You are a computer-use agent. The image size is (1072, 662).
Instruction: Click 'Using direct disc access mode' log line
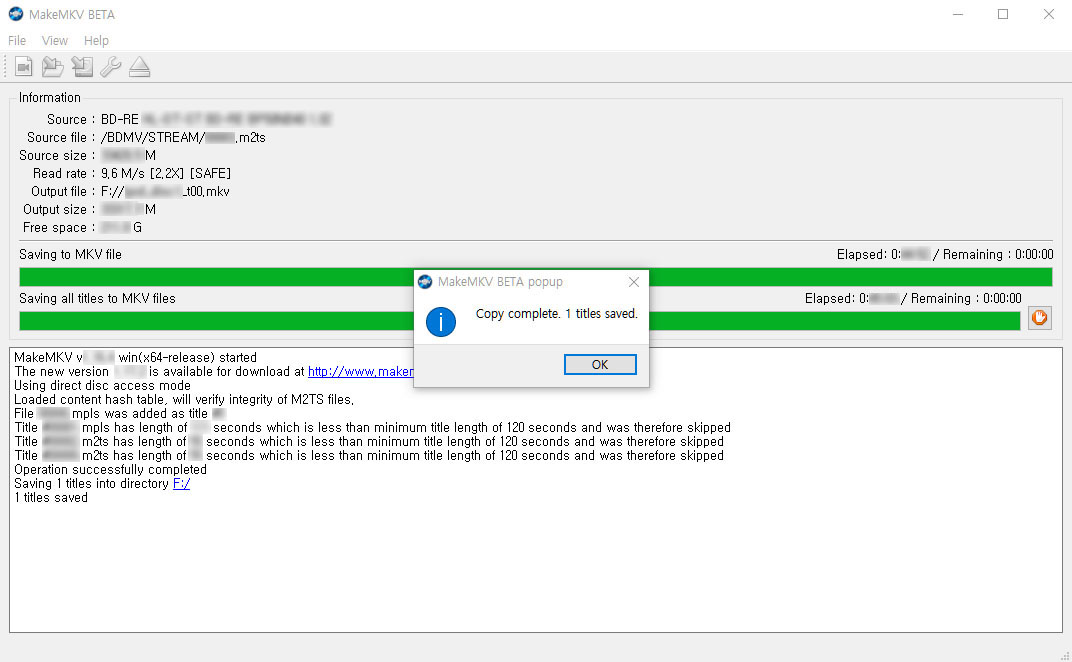(x=103, y=385)
